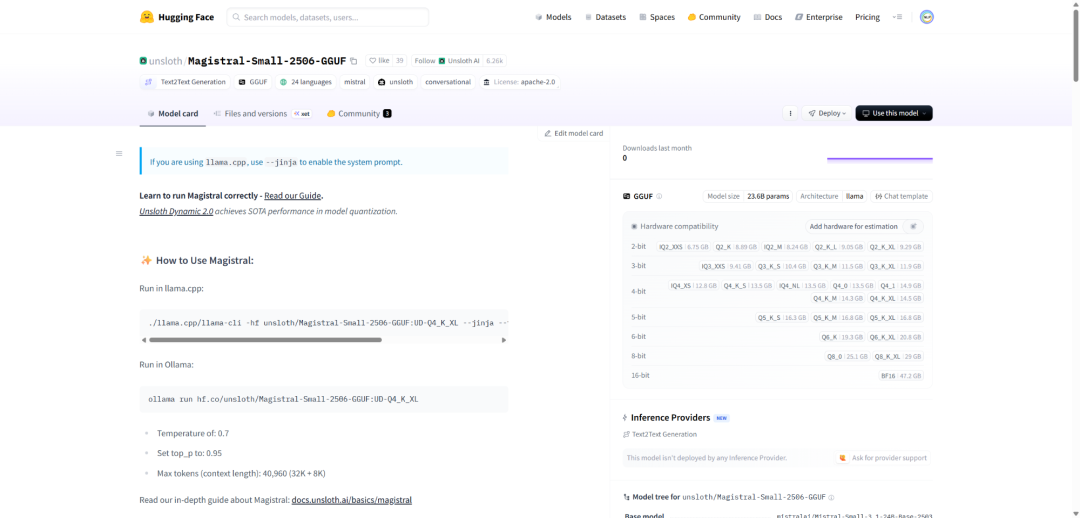Click the 6.26k followers count
This screenshot has height=518, width=1080.
[x=495, y=61]
